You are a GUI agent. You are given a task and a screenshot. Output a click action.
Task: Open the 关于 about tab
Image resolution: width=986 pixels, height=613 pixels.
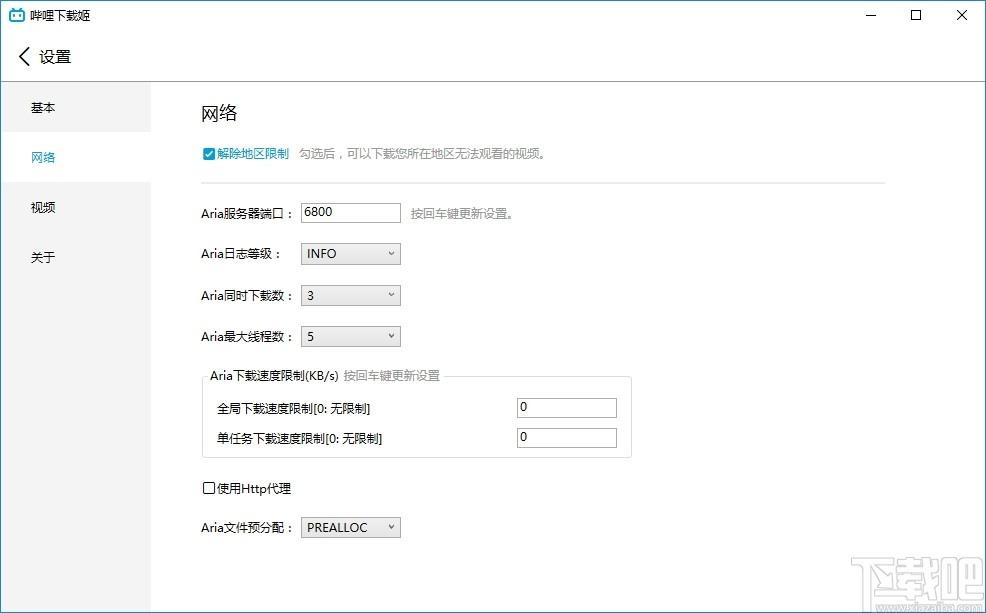tap(75, 257)
